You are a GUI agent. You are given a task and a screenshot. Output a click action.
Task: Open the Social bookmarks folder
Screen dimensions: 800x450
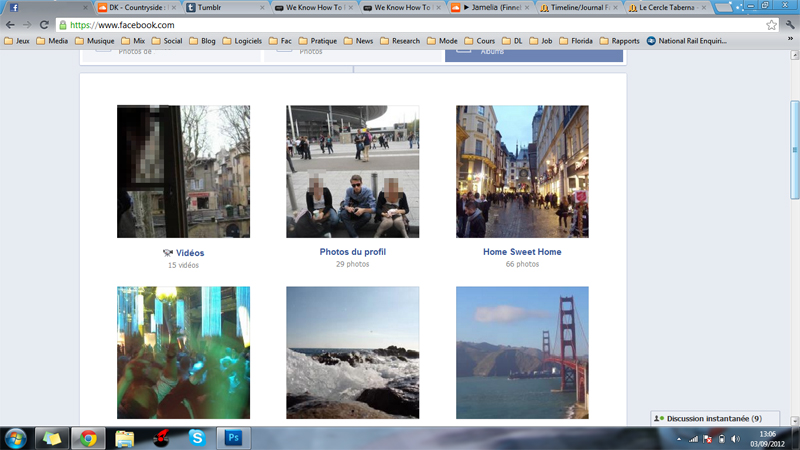tap(167, 41)
